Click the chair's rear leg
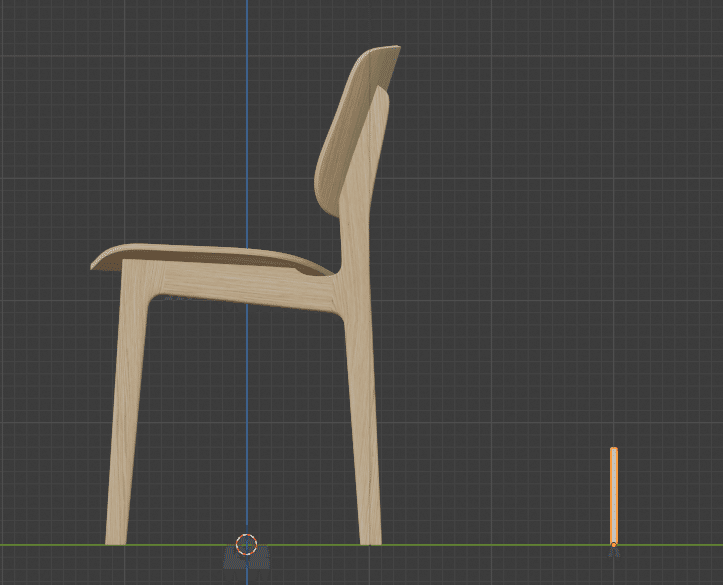723x585 pixels. coord(363,415)
